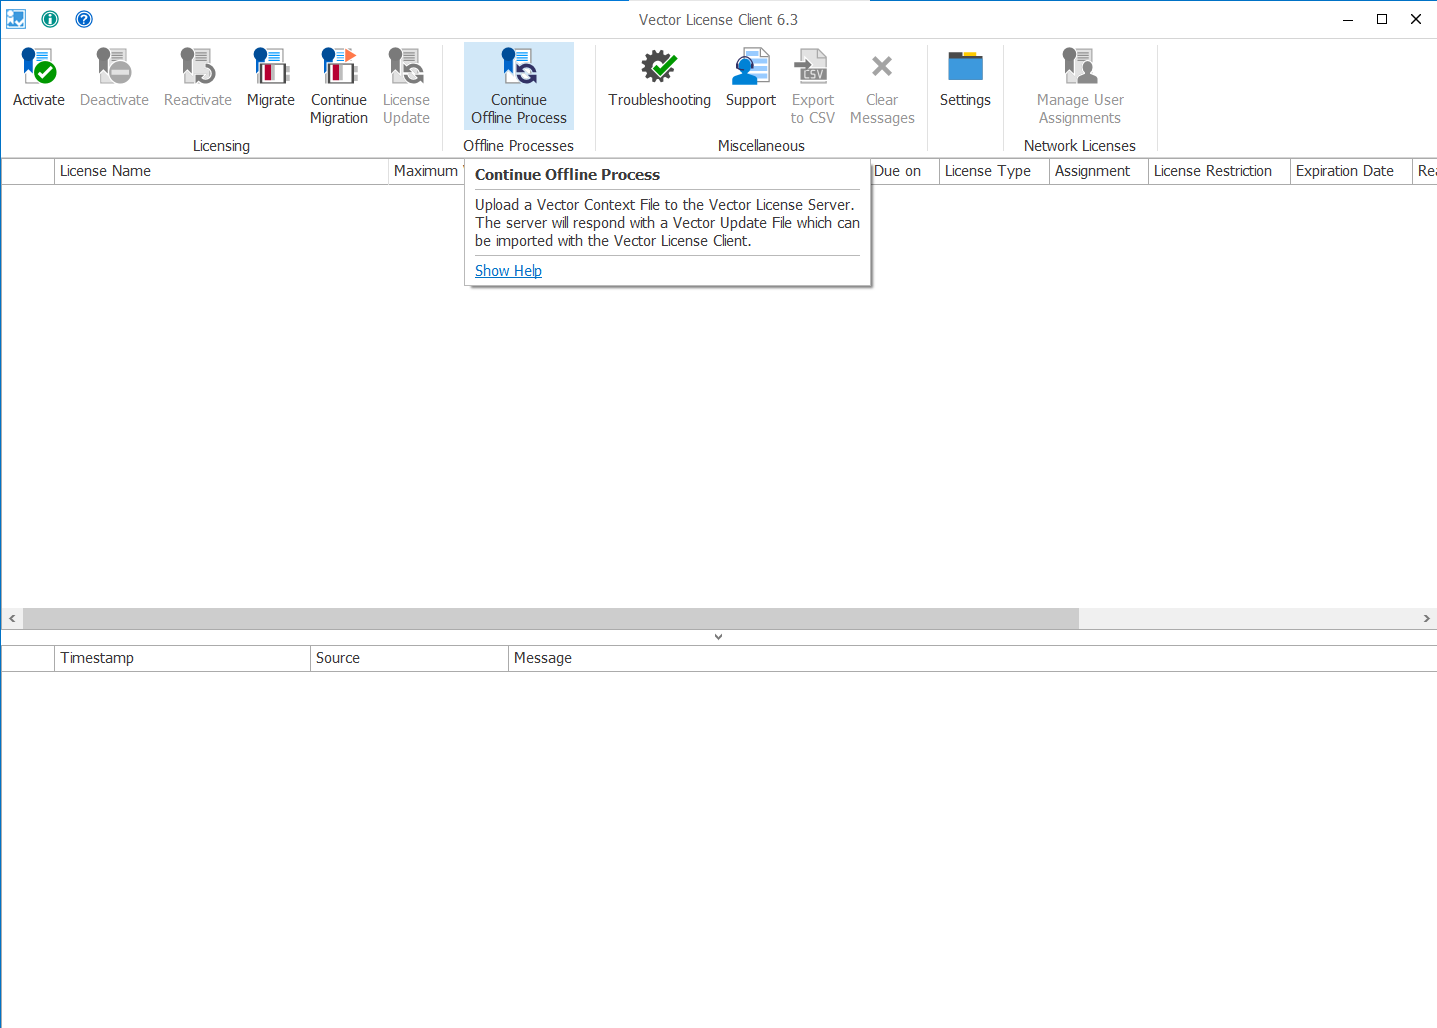
Task: Follow the Show Help link in tooltip
Action: tap(508, 271)
